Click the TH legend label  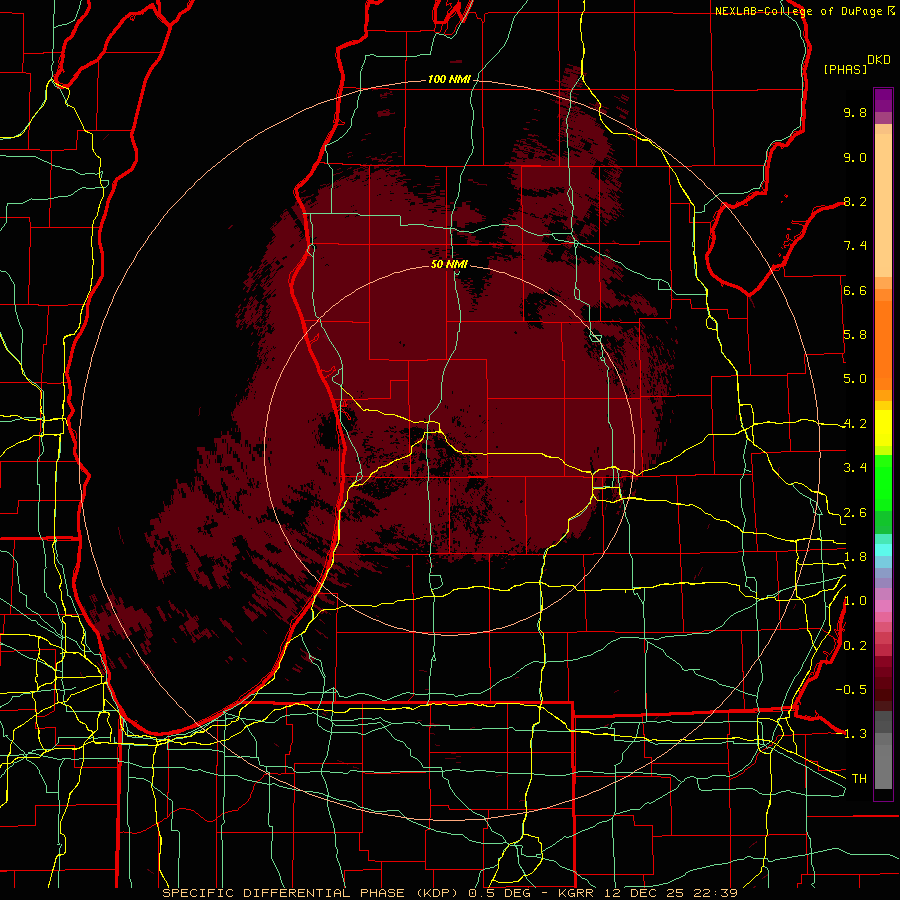(x=859, y=779)
